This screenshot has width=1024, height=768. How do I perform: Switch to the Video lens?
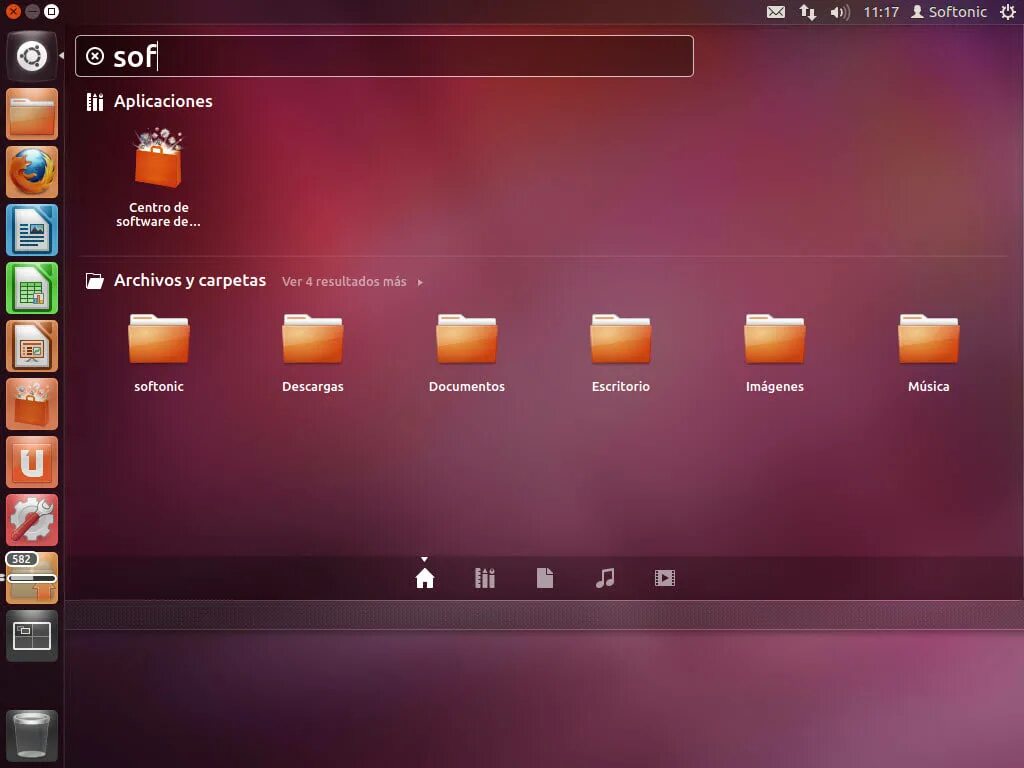pos(665,578)
